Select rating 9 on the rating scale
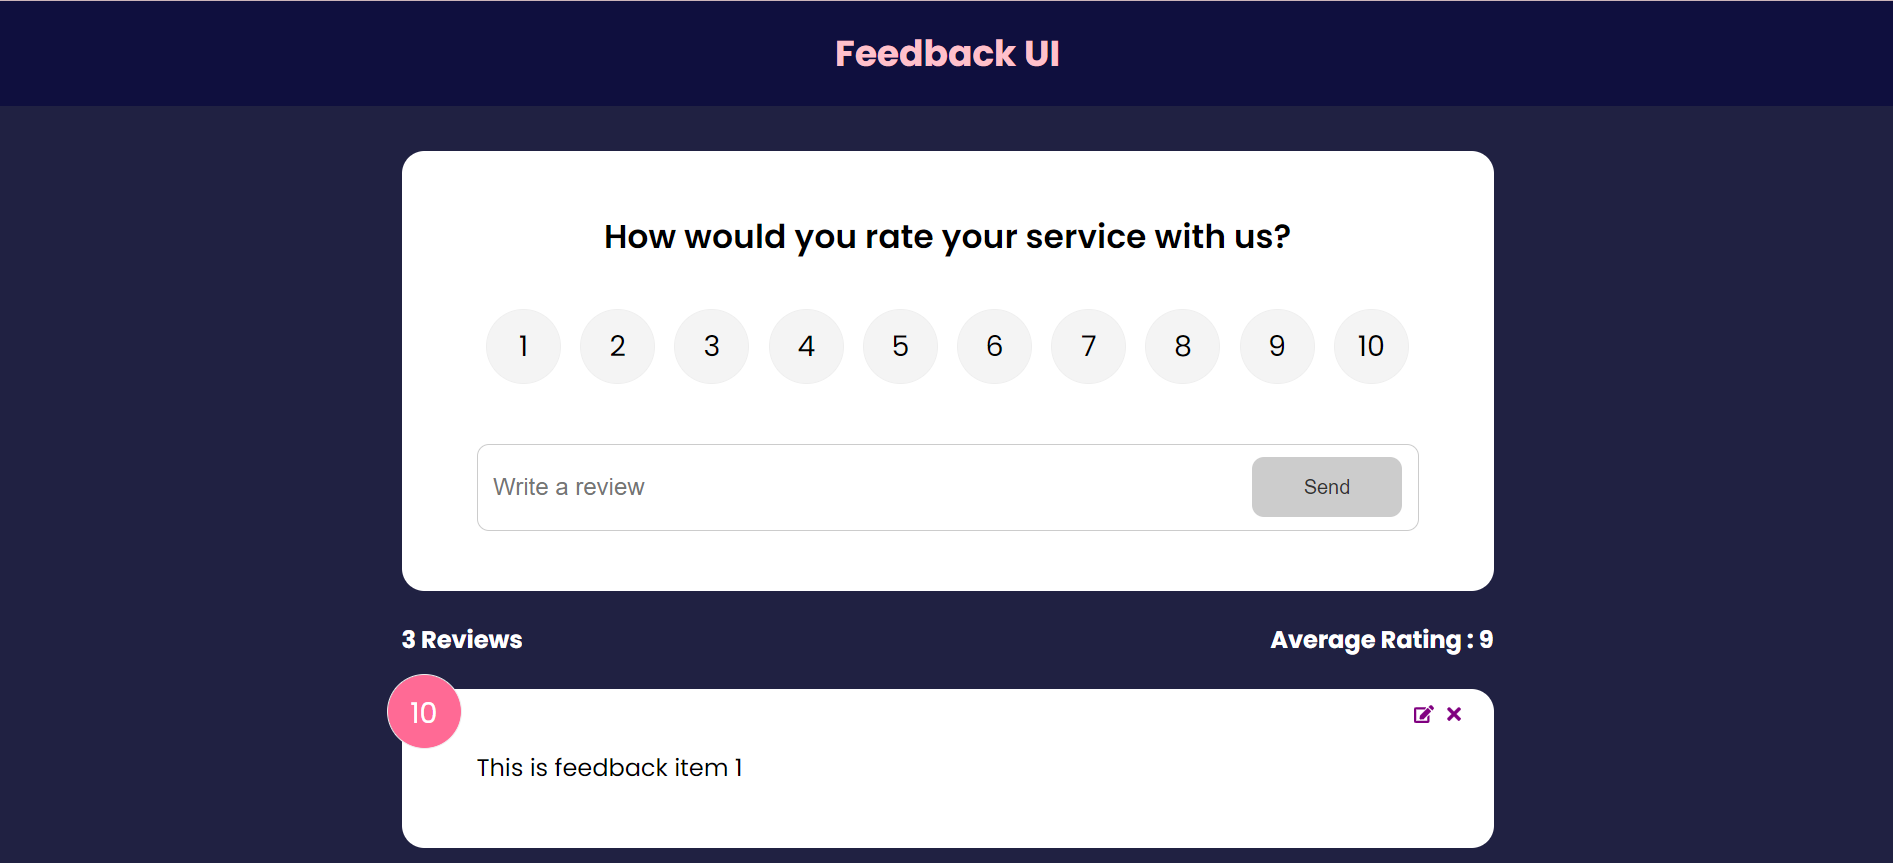The width and height of the screenshot is (1893, 863). coord(1276,346)
